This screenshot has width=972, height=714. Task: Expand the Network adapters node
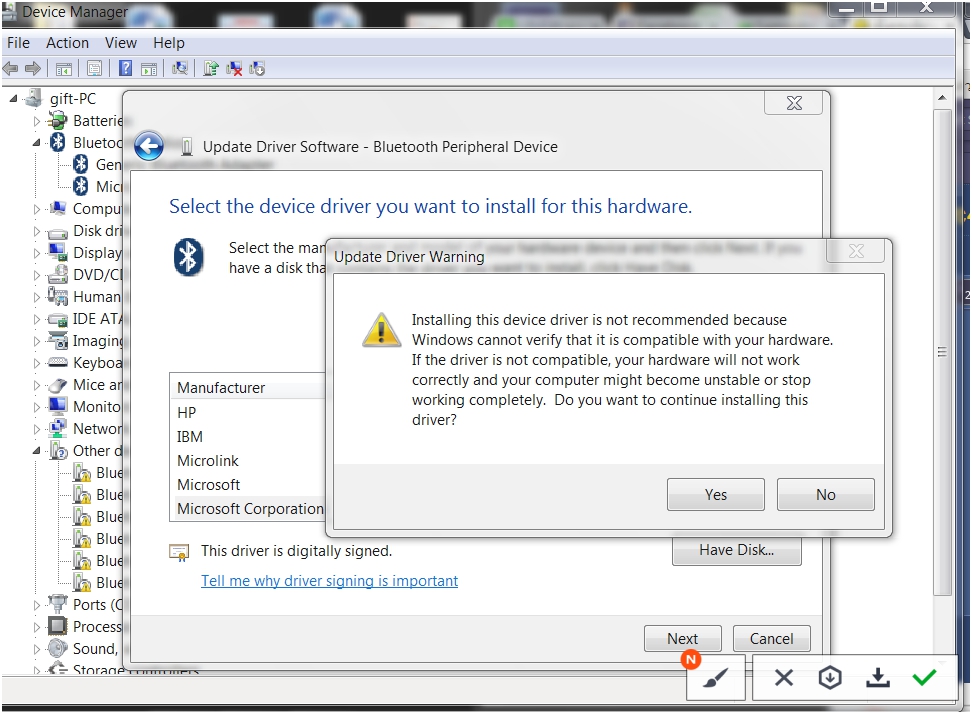click(37, 429)
